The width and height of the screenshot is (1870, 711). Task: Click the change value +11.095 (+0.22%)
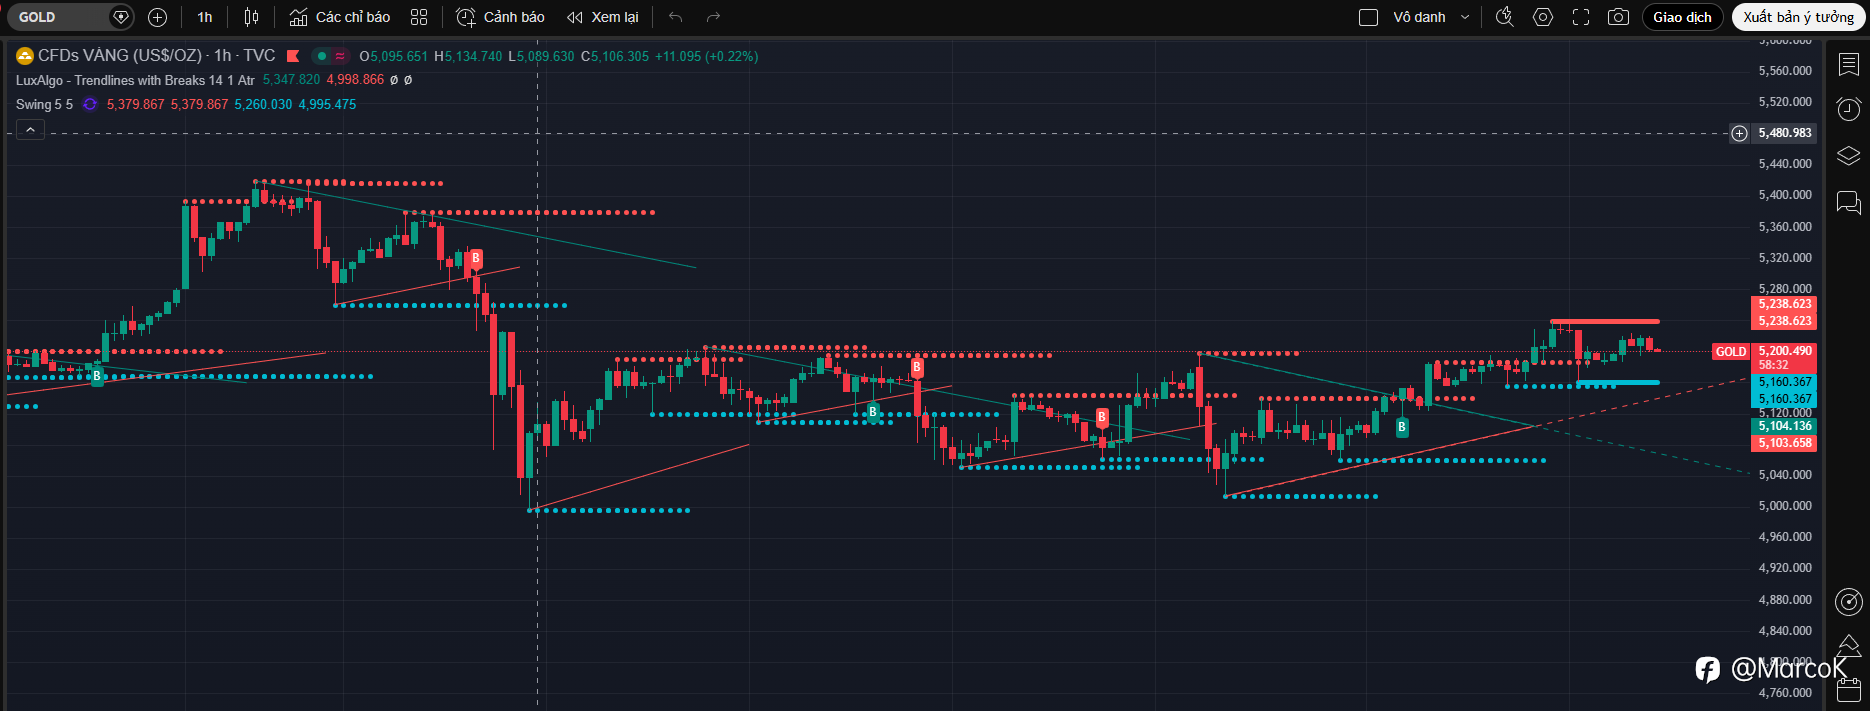(x=706, y=56)
